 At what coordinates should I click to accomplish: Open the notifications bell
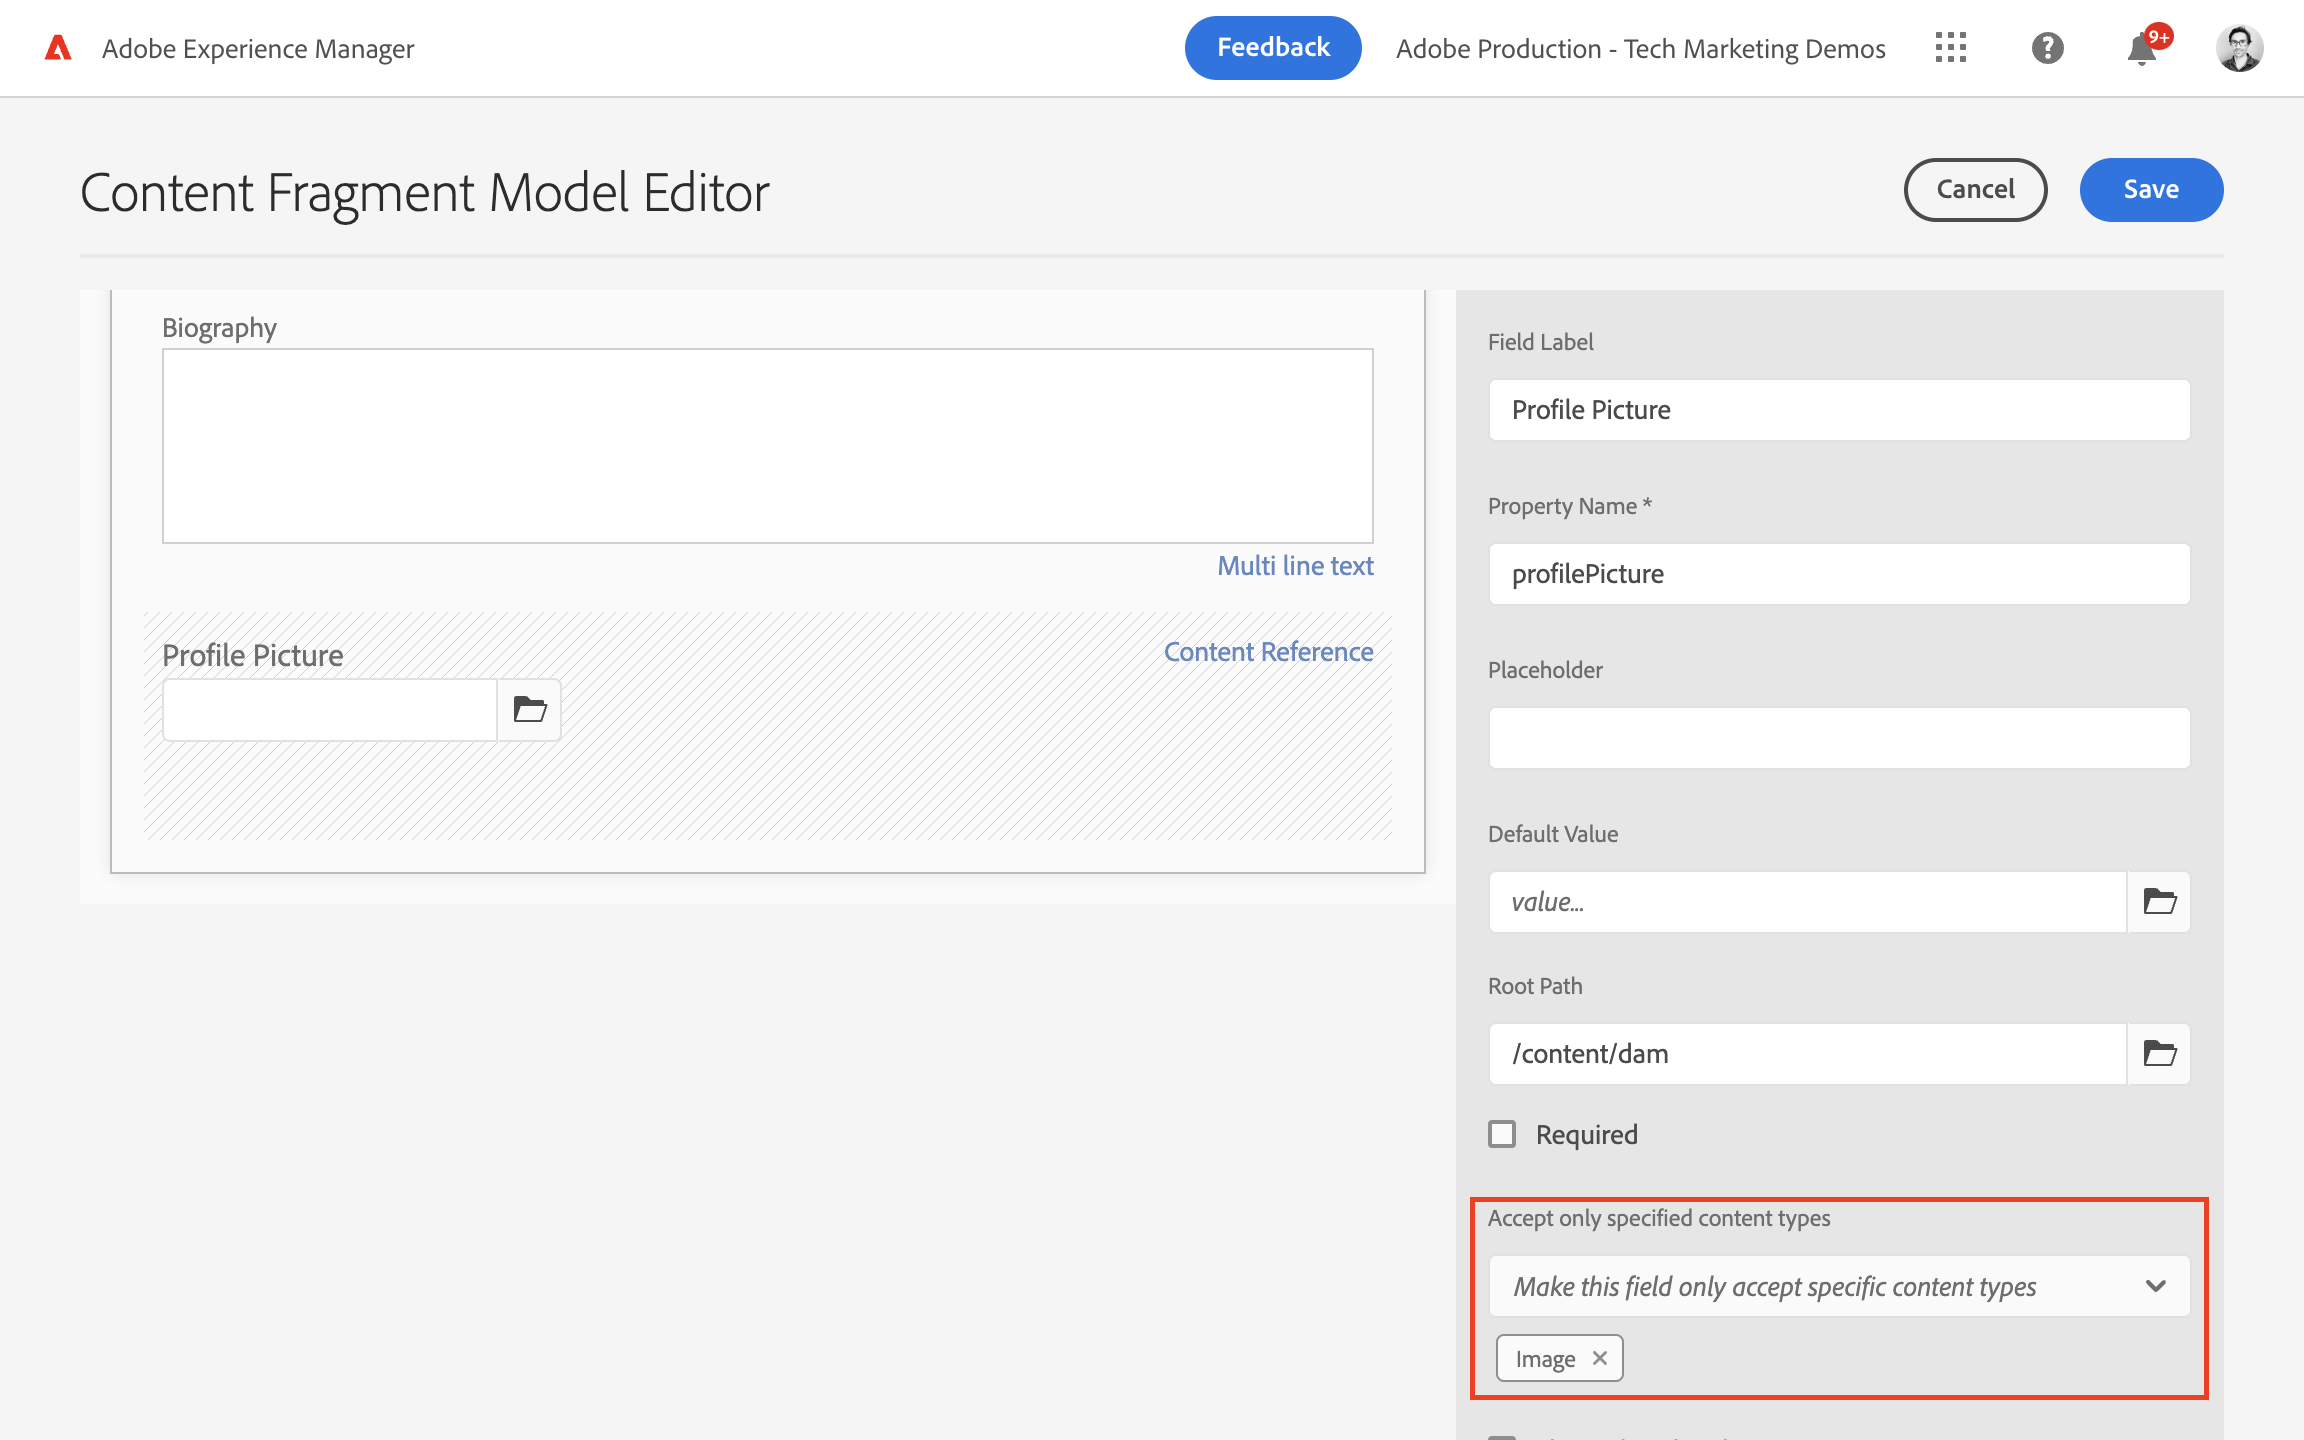(2141, 48)
